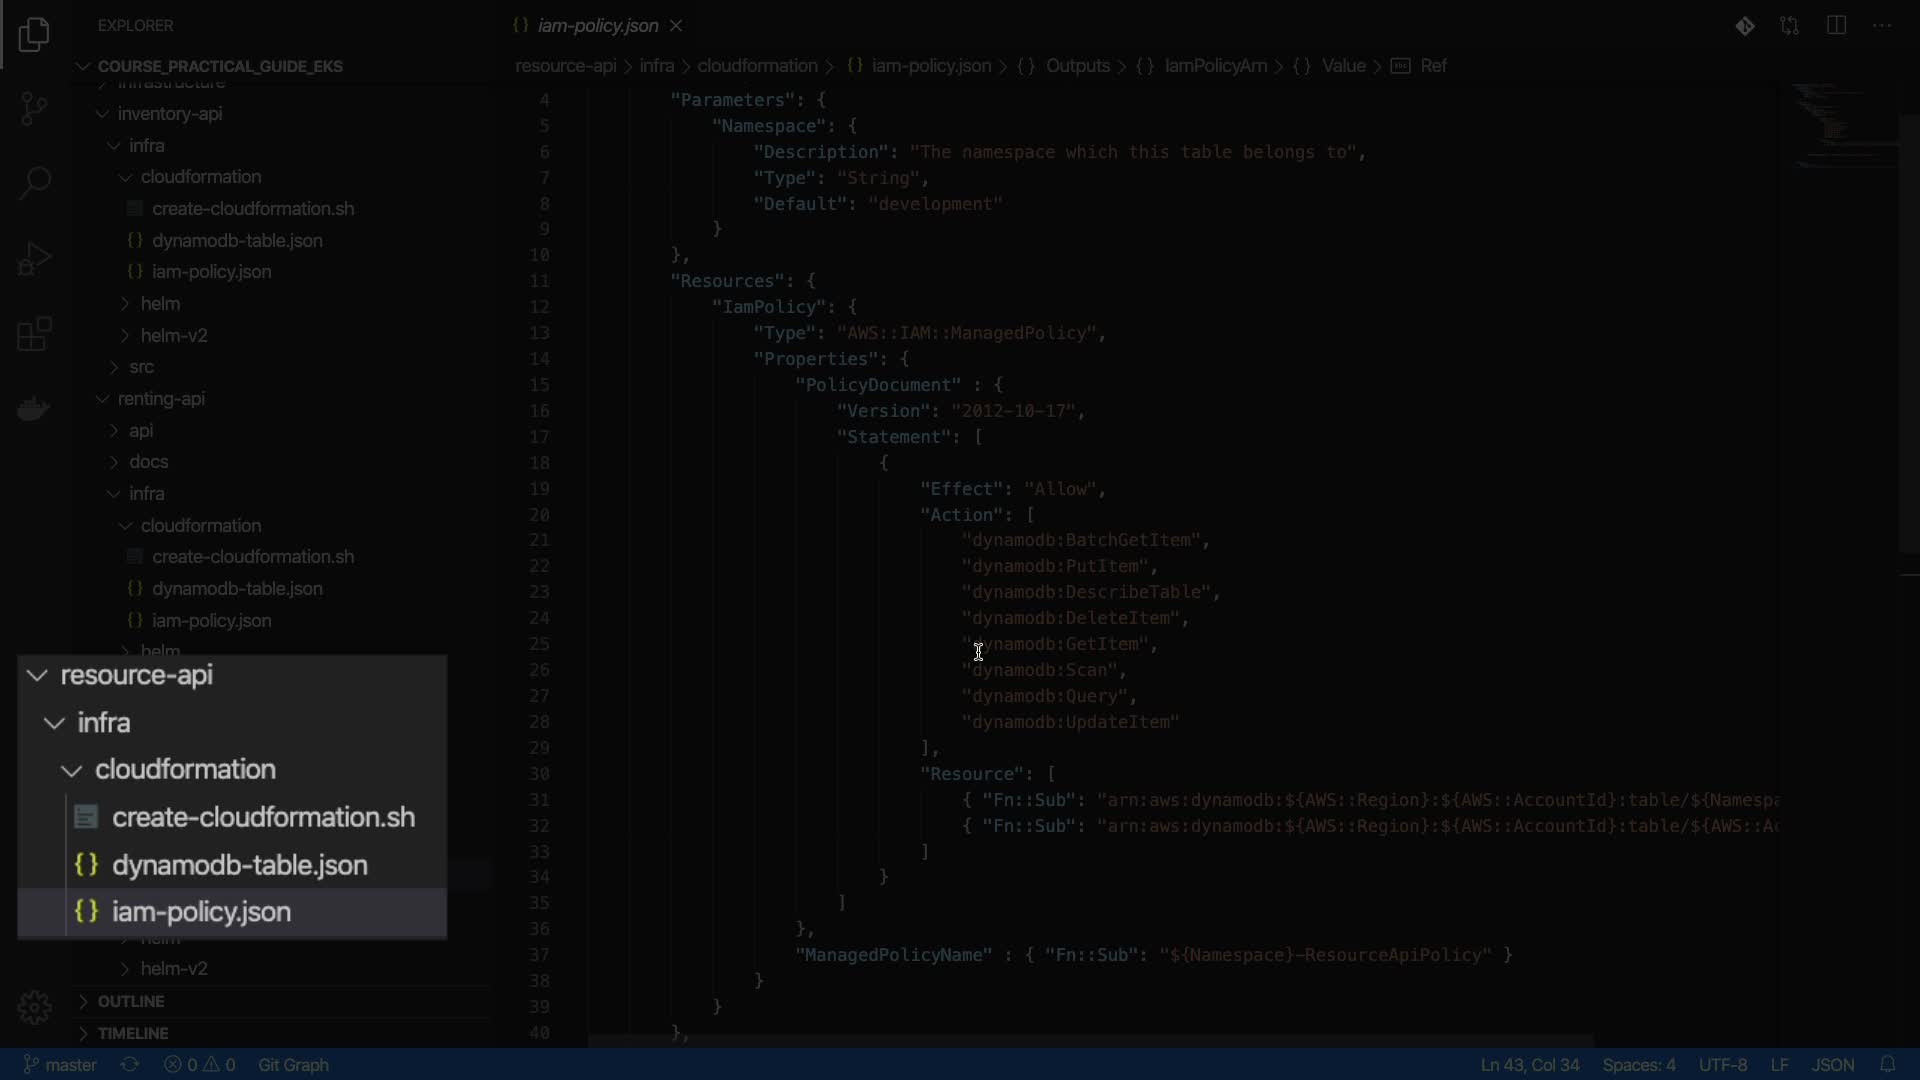Open the Extensions view icon
Viewport: 1920px width, 1080px height.
(34, 334)
